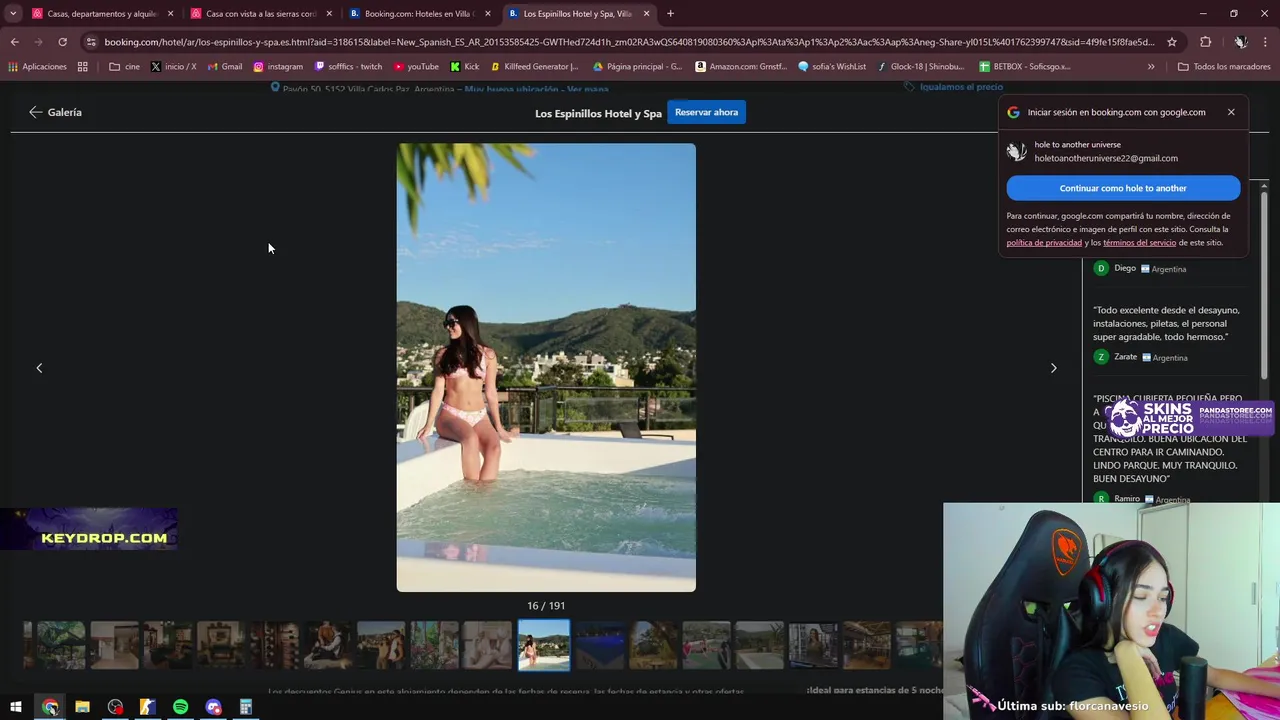Reload the current page

(x=62, y=42)
